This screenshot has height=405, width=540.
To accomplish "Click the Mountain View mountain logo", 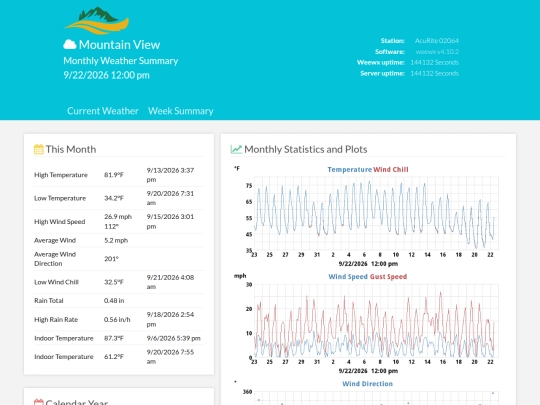I will click(x=97, y=21).
